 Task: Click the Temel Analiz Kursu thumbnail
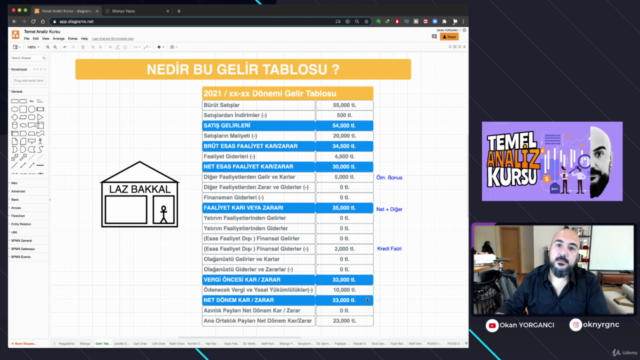pos(552,161)
